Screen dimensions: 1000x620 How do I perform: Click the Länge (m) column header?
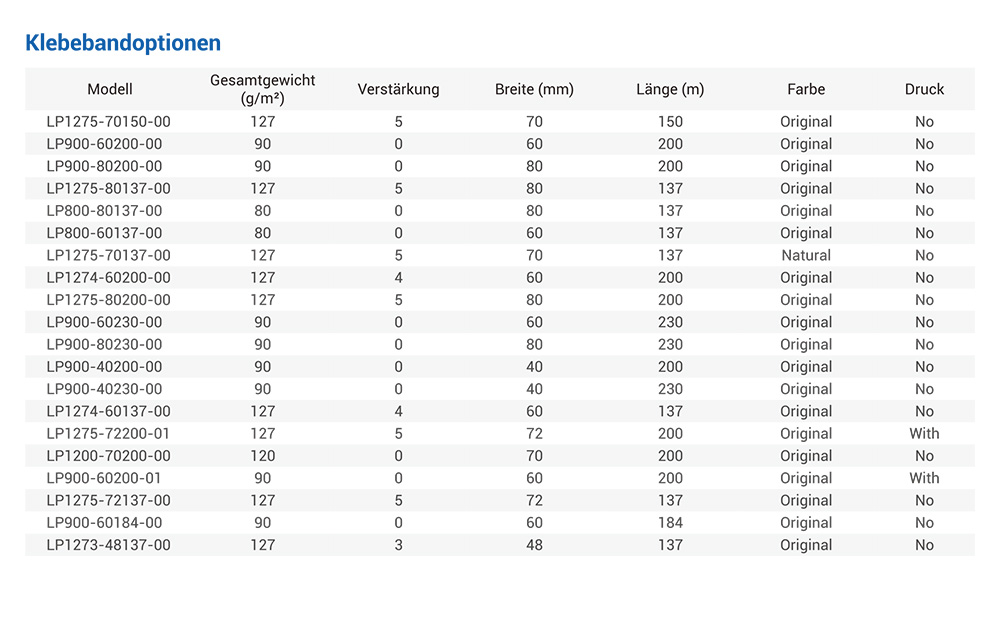670,89
